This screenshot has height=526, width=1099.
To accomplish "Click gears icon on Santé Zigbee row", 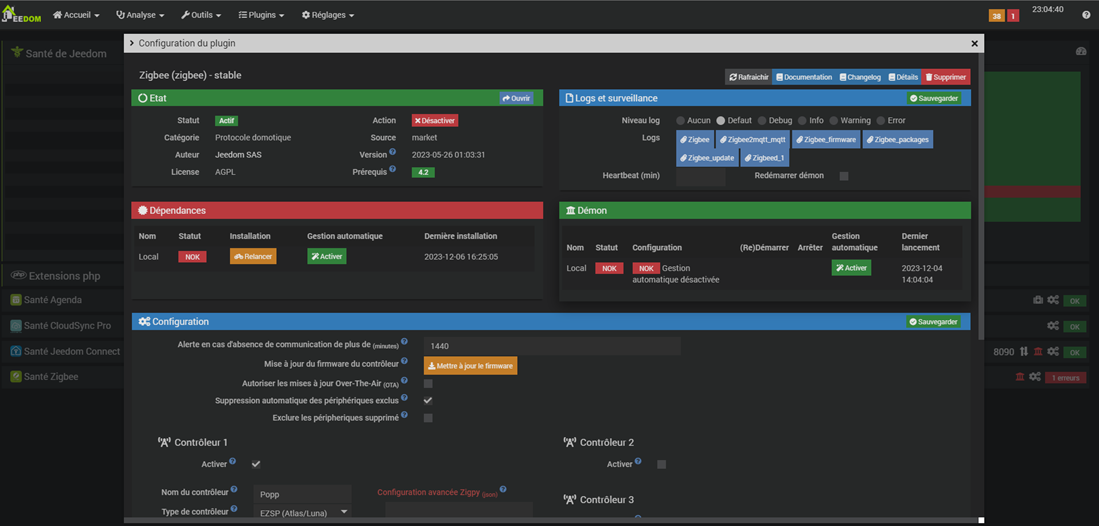I will tap(1035, 377).
